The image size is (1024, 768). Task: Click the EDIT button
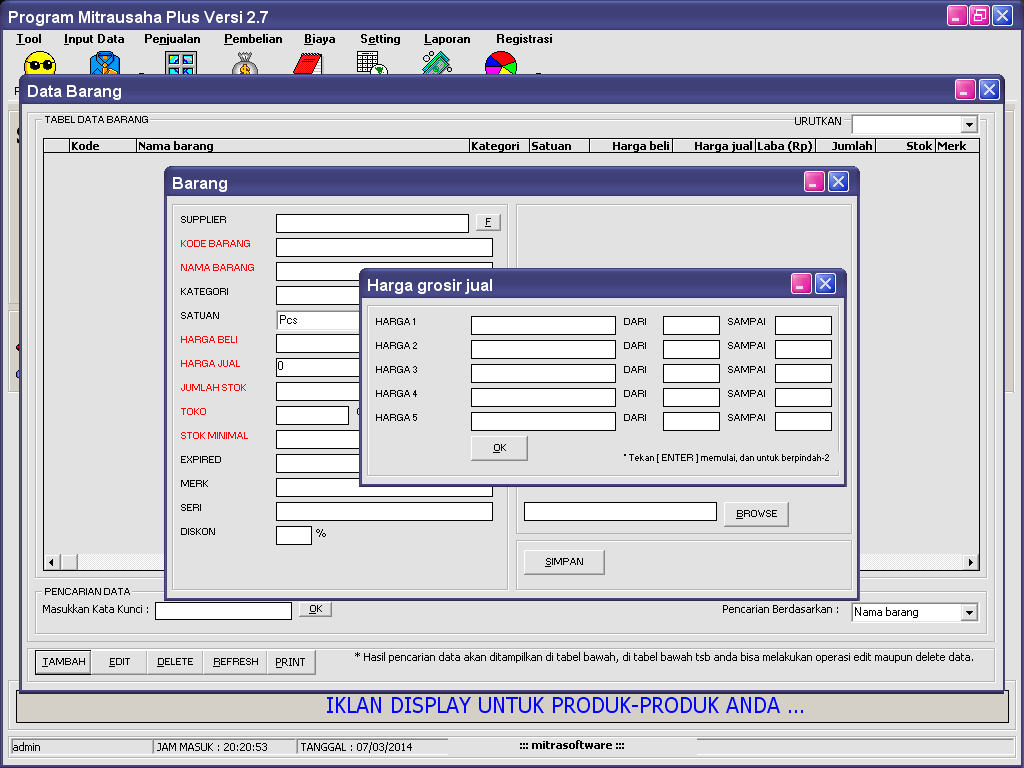pyautogui.click(x=120, y=662)
